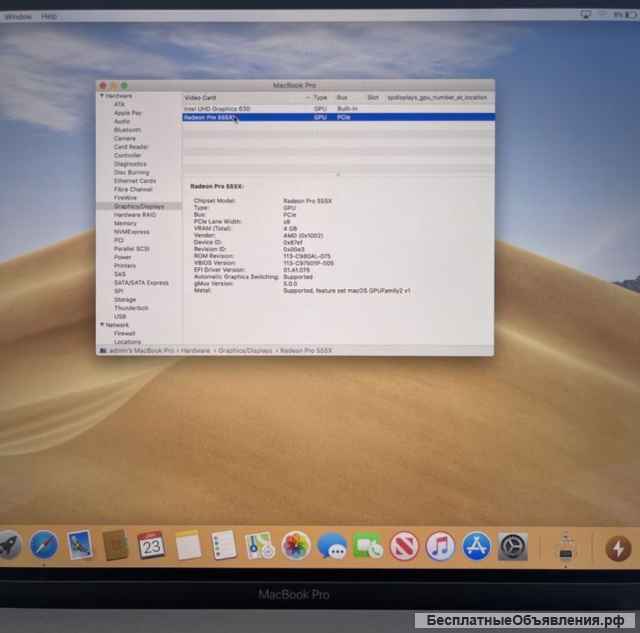The image size is (640, 633).
Task: Open Maps app in the Dock
Action: click(x=260, y=545)
